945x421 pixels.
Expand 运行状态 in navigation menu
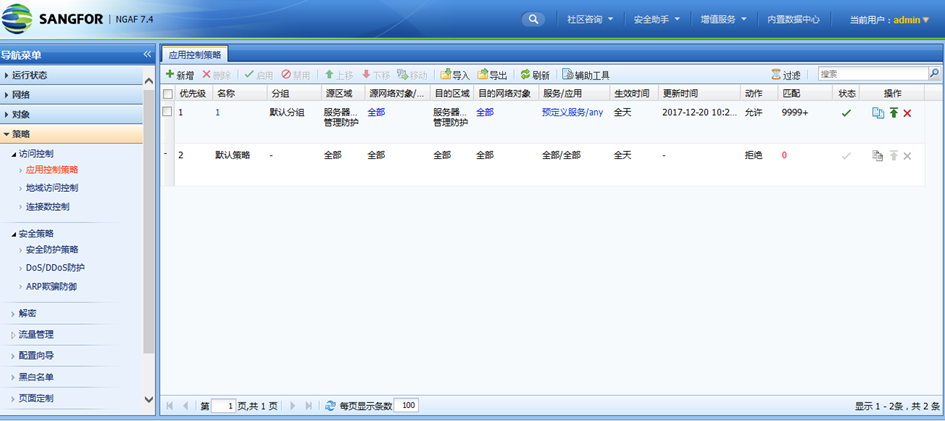point(71,75)
